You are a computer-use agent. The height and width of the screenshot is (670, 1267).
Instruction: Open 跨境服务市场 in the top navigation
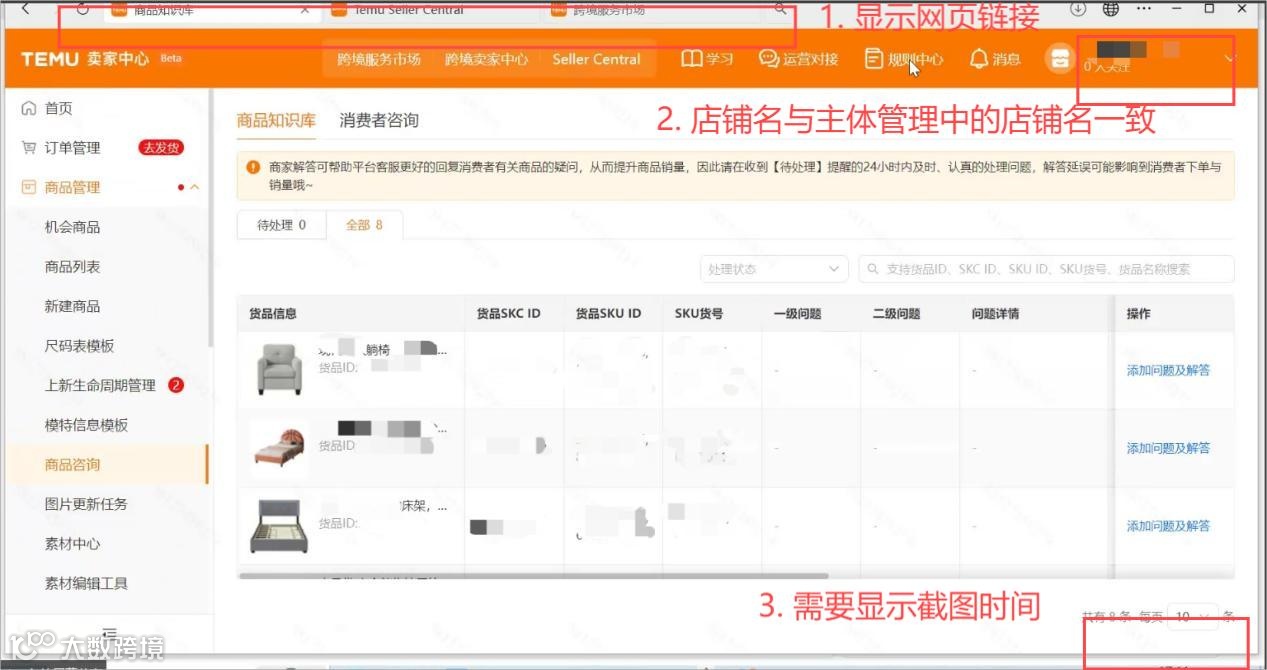(x=379, y=59)
